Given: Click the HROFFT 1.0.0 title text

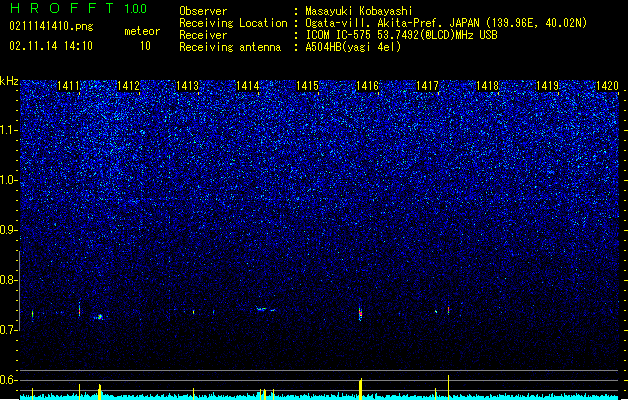Looking at the screenshot, I should click(x=79, y=8).
